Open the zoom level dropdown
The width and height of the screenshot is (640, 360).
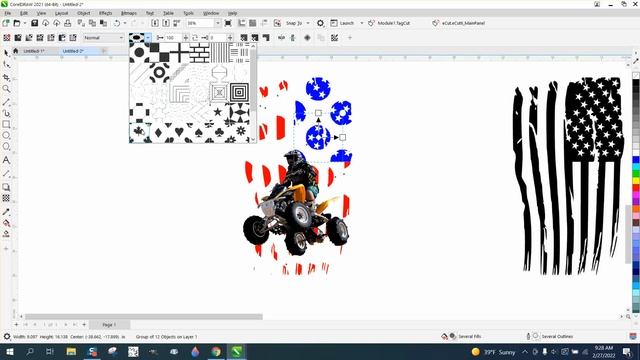[218, 23]
